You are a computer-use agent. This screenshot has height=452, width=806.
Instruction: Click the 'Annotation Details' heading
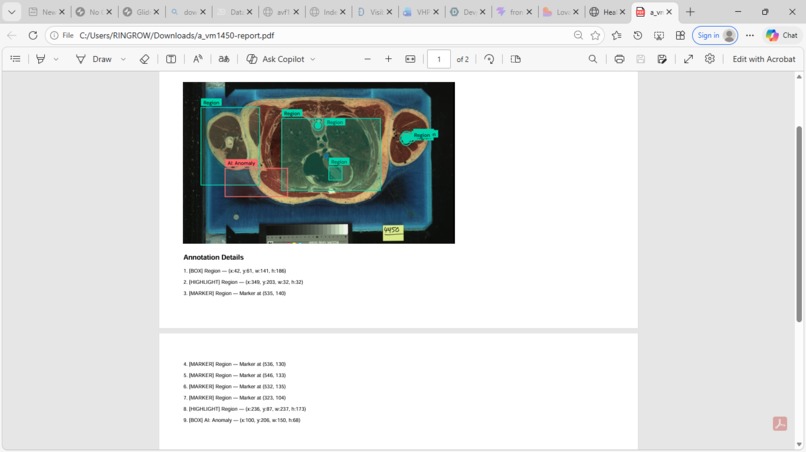[213, 257]
